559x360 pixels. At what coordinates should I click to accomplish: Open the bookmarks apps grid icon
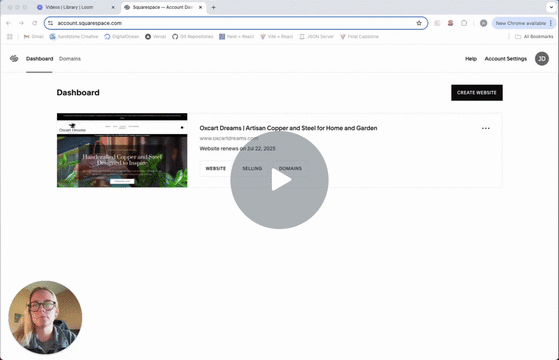coord(10,37)
